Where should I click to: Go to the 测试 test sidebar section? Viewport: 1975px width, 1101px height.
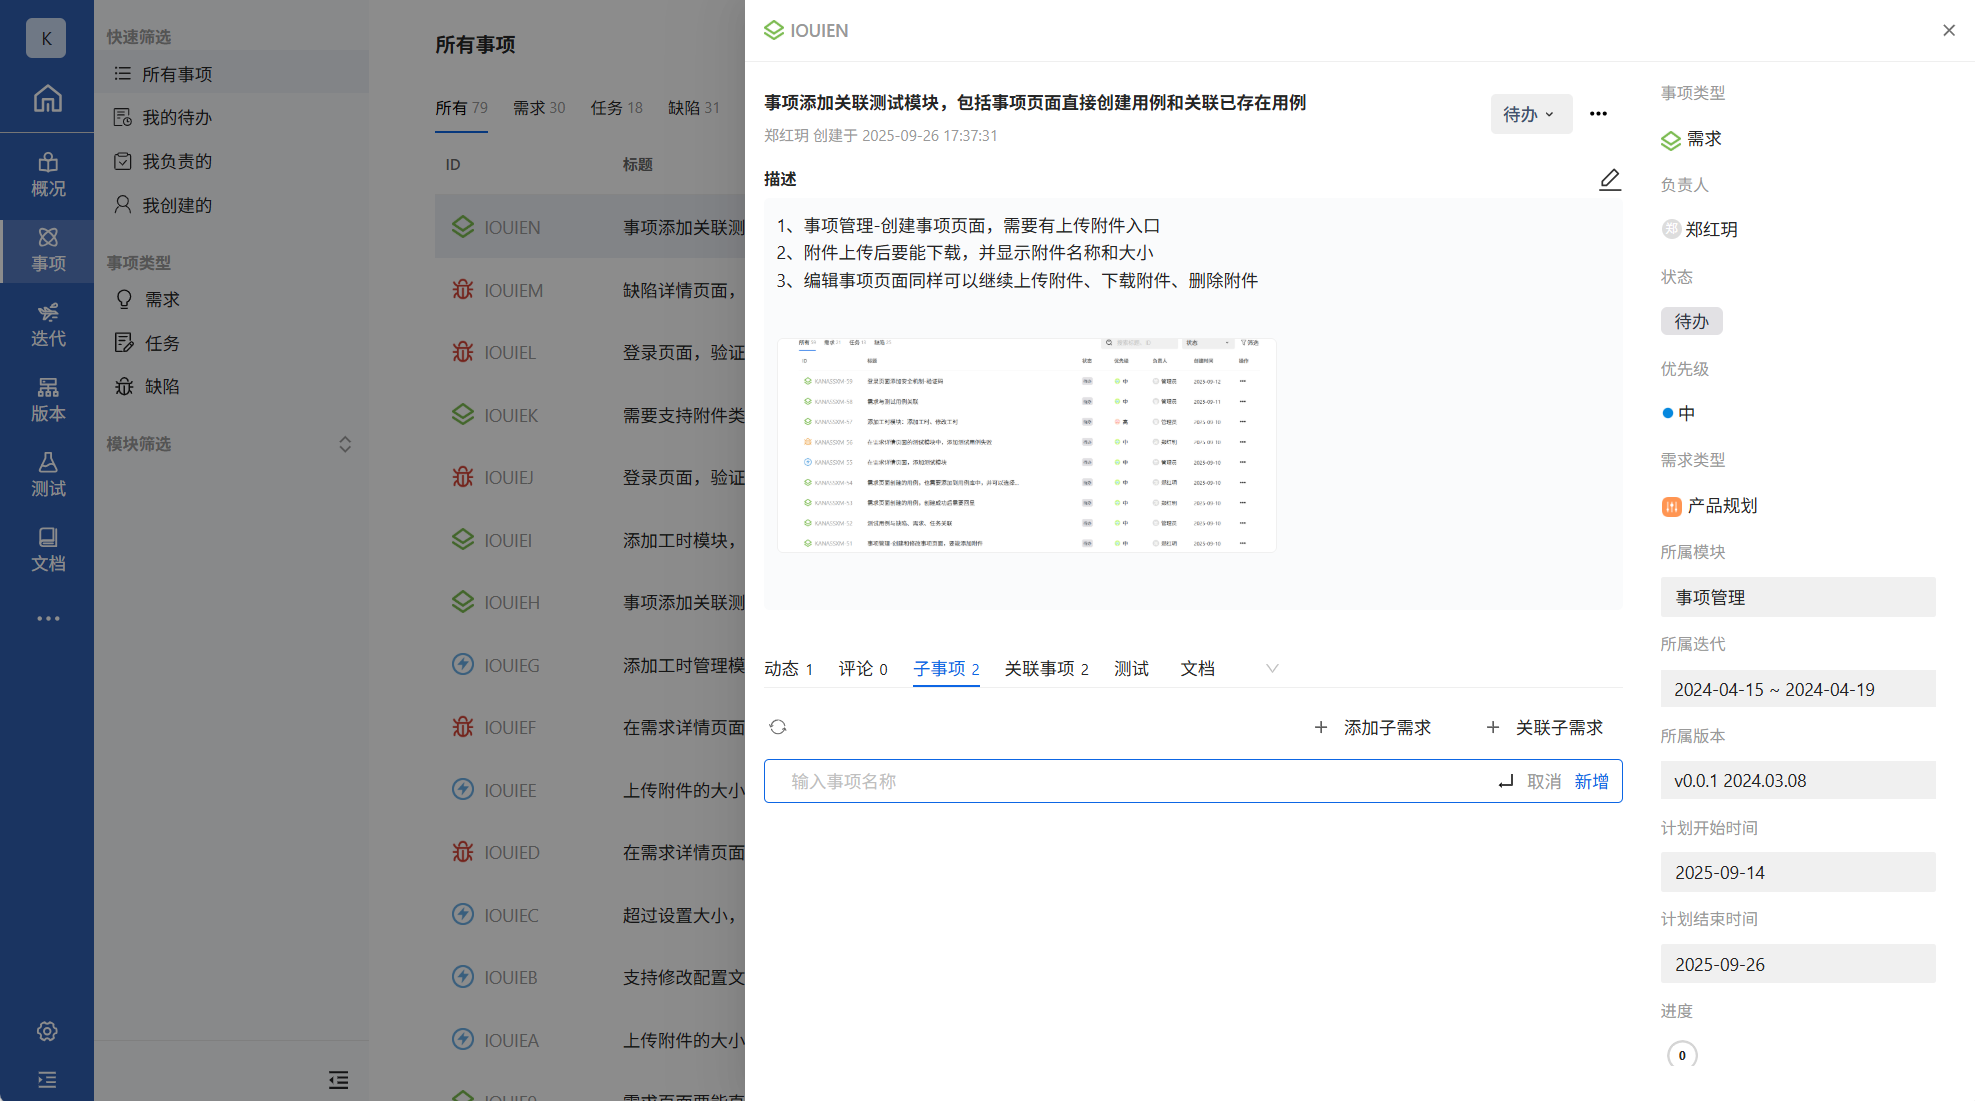pos(47,475)
